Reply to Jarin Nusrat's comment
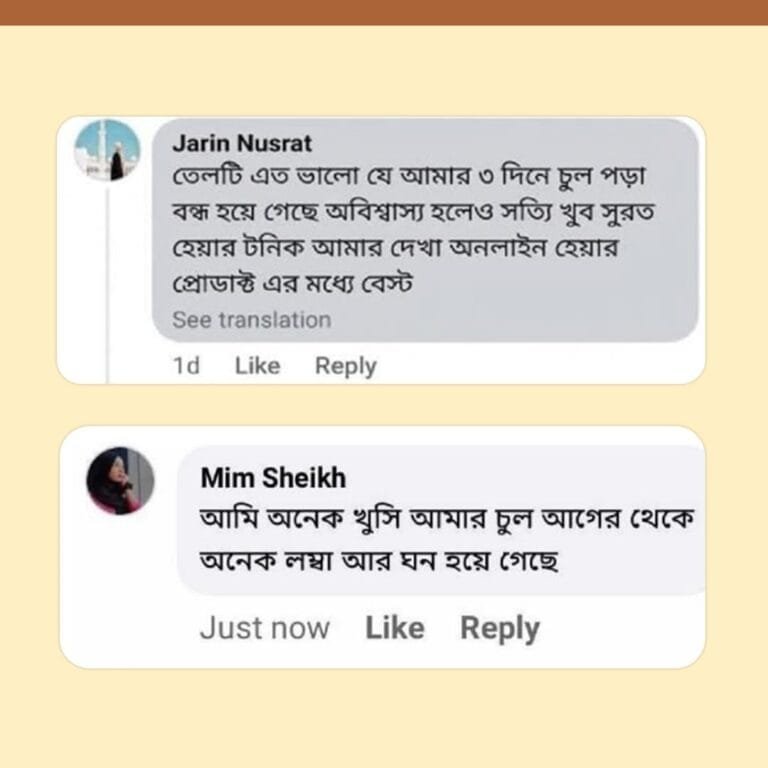Viewport: 768px width, 768px height. tap(345, 367)
